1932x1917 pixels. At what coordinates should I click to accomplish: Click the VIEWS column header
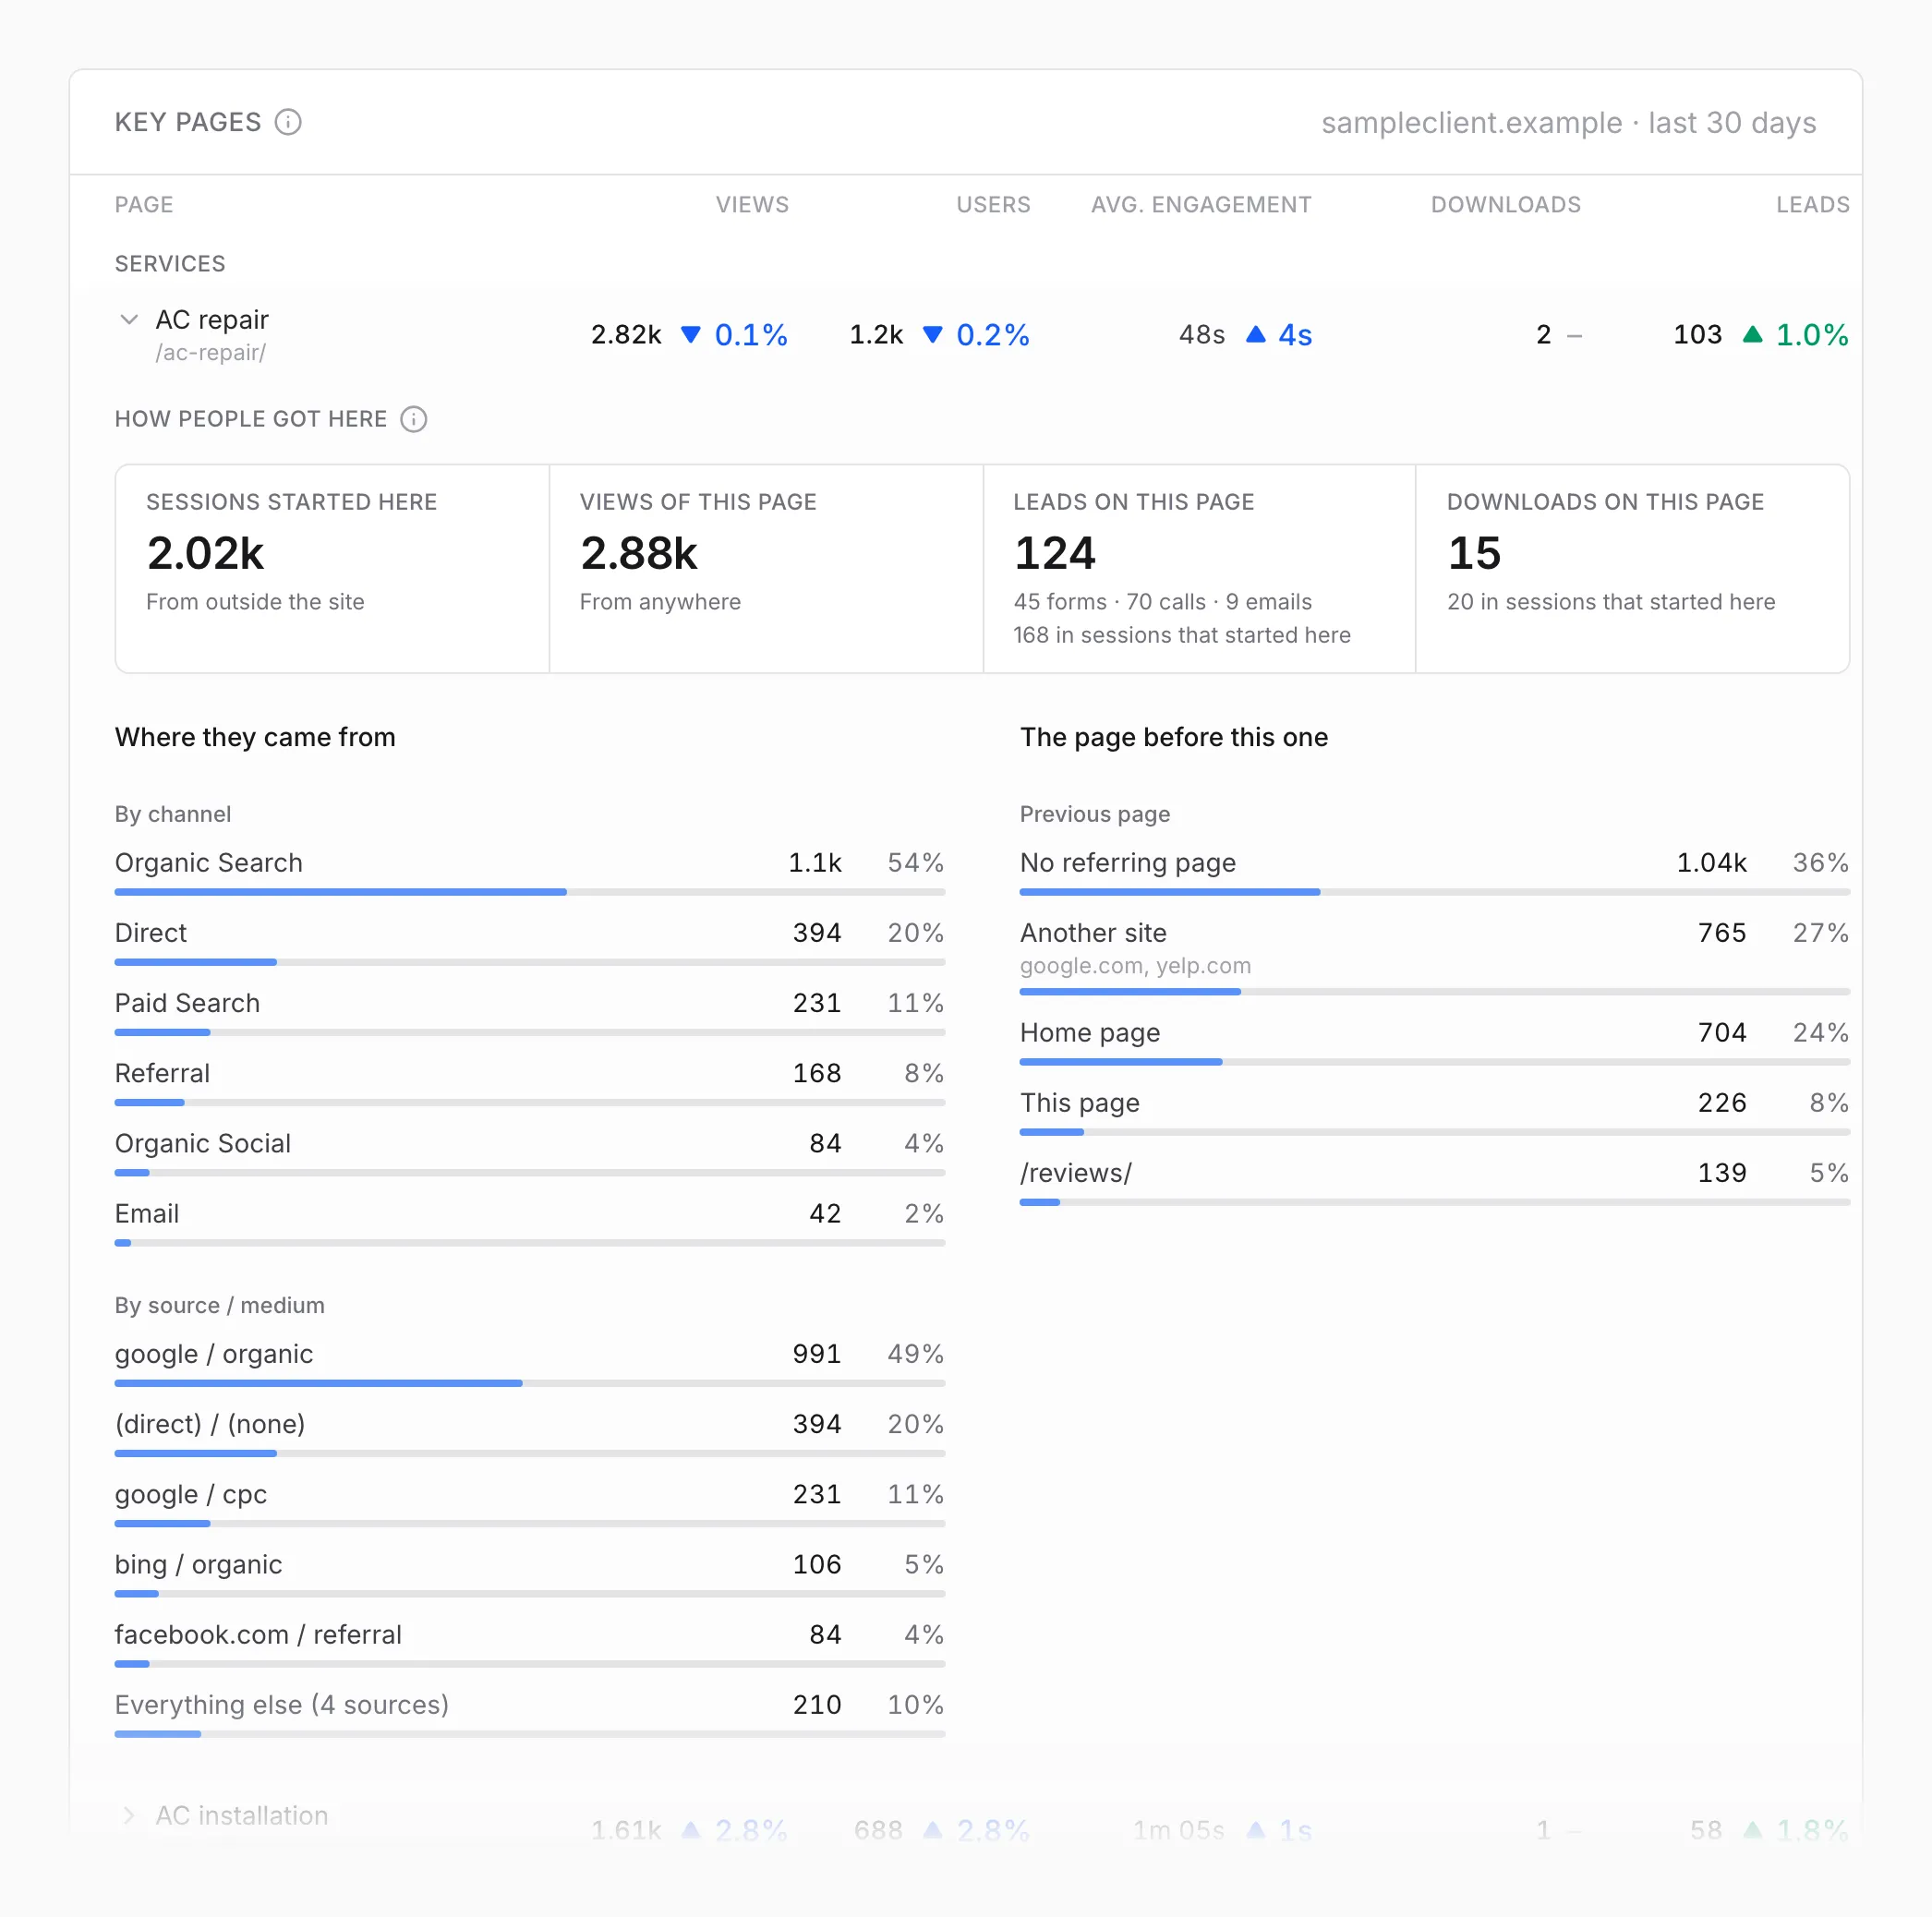(752, 205)
